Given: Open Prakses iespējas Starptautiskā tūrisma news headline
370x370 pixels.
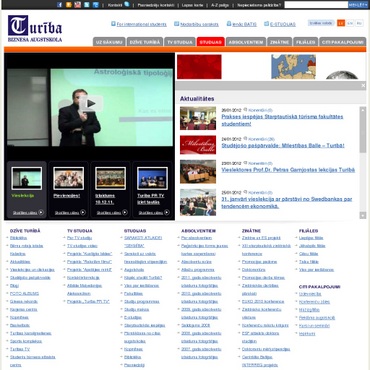Looking at the screenshot, I should (x=282, y=120).
